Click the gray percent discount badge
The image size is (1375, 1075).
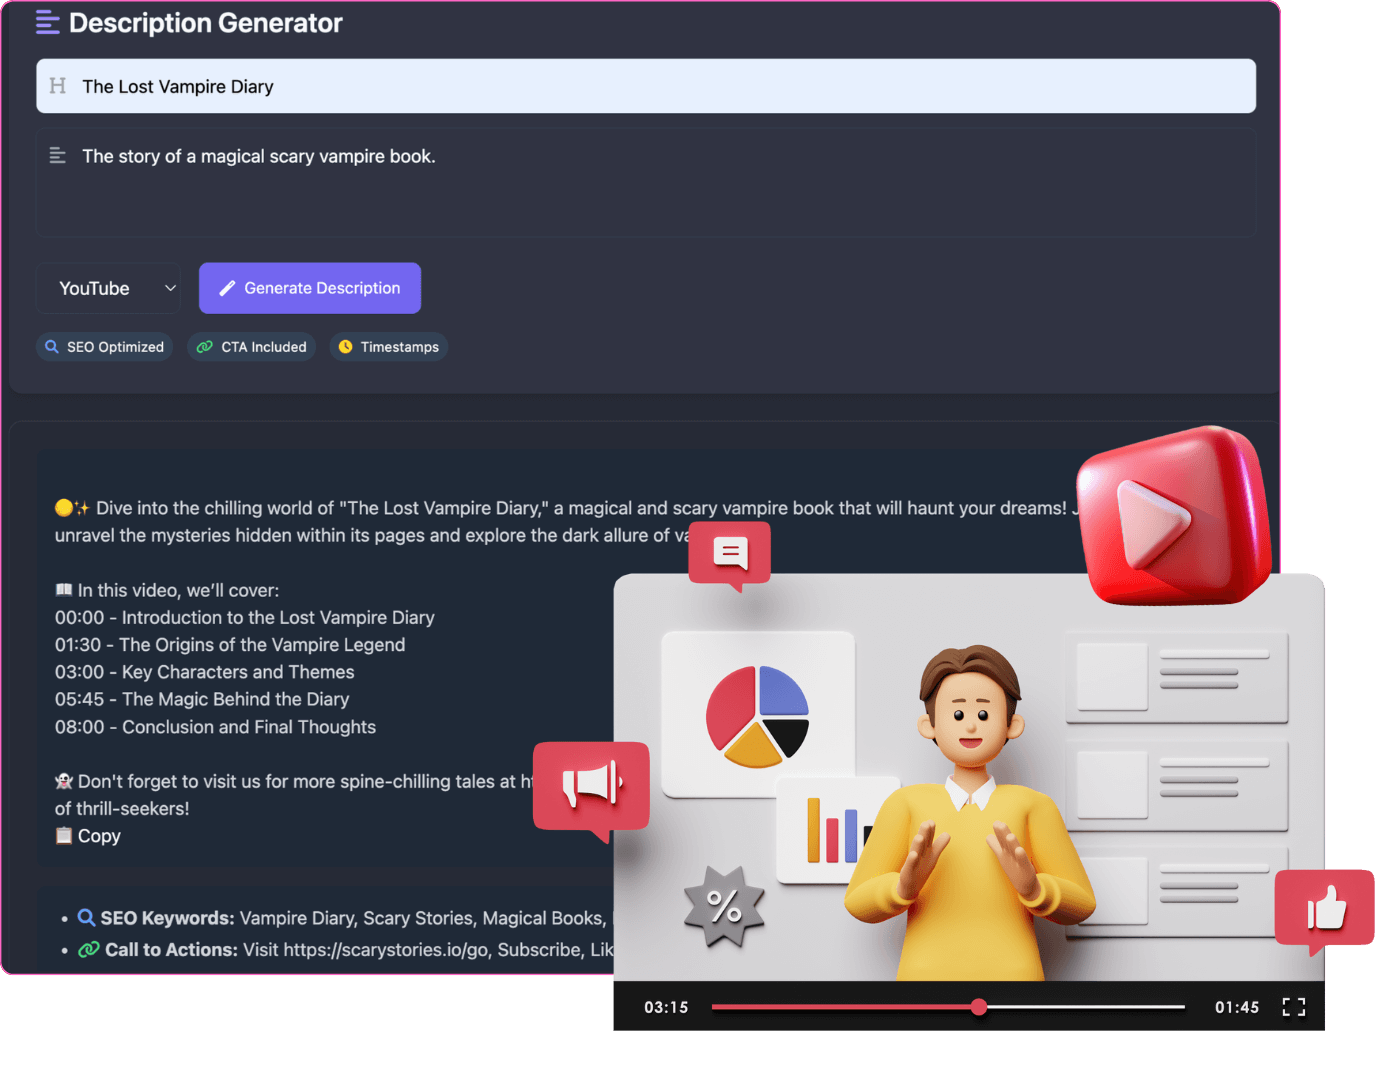(724, 906)
